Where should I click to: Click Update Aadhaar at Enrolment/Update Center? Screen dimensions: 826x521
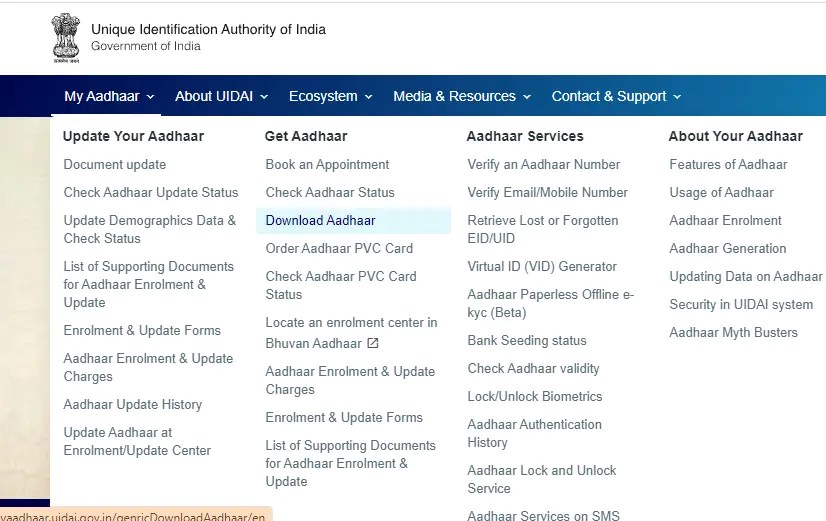[137, 441]
